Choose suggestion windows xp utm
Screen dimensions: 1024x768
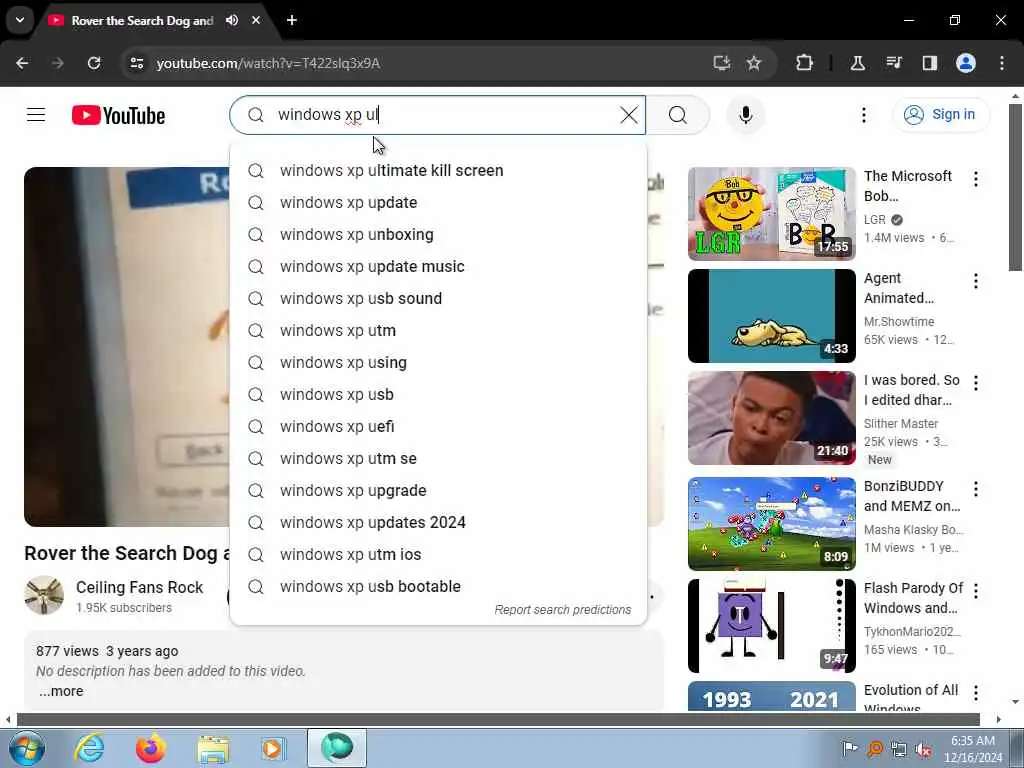click(x=438, y=330)
